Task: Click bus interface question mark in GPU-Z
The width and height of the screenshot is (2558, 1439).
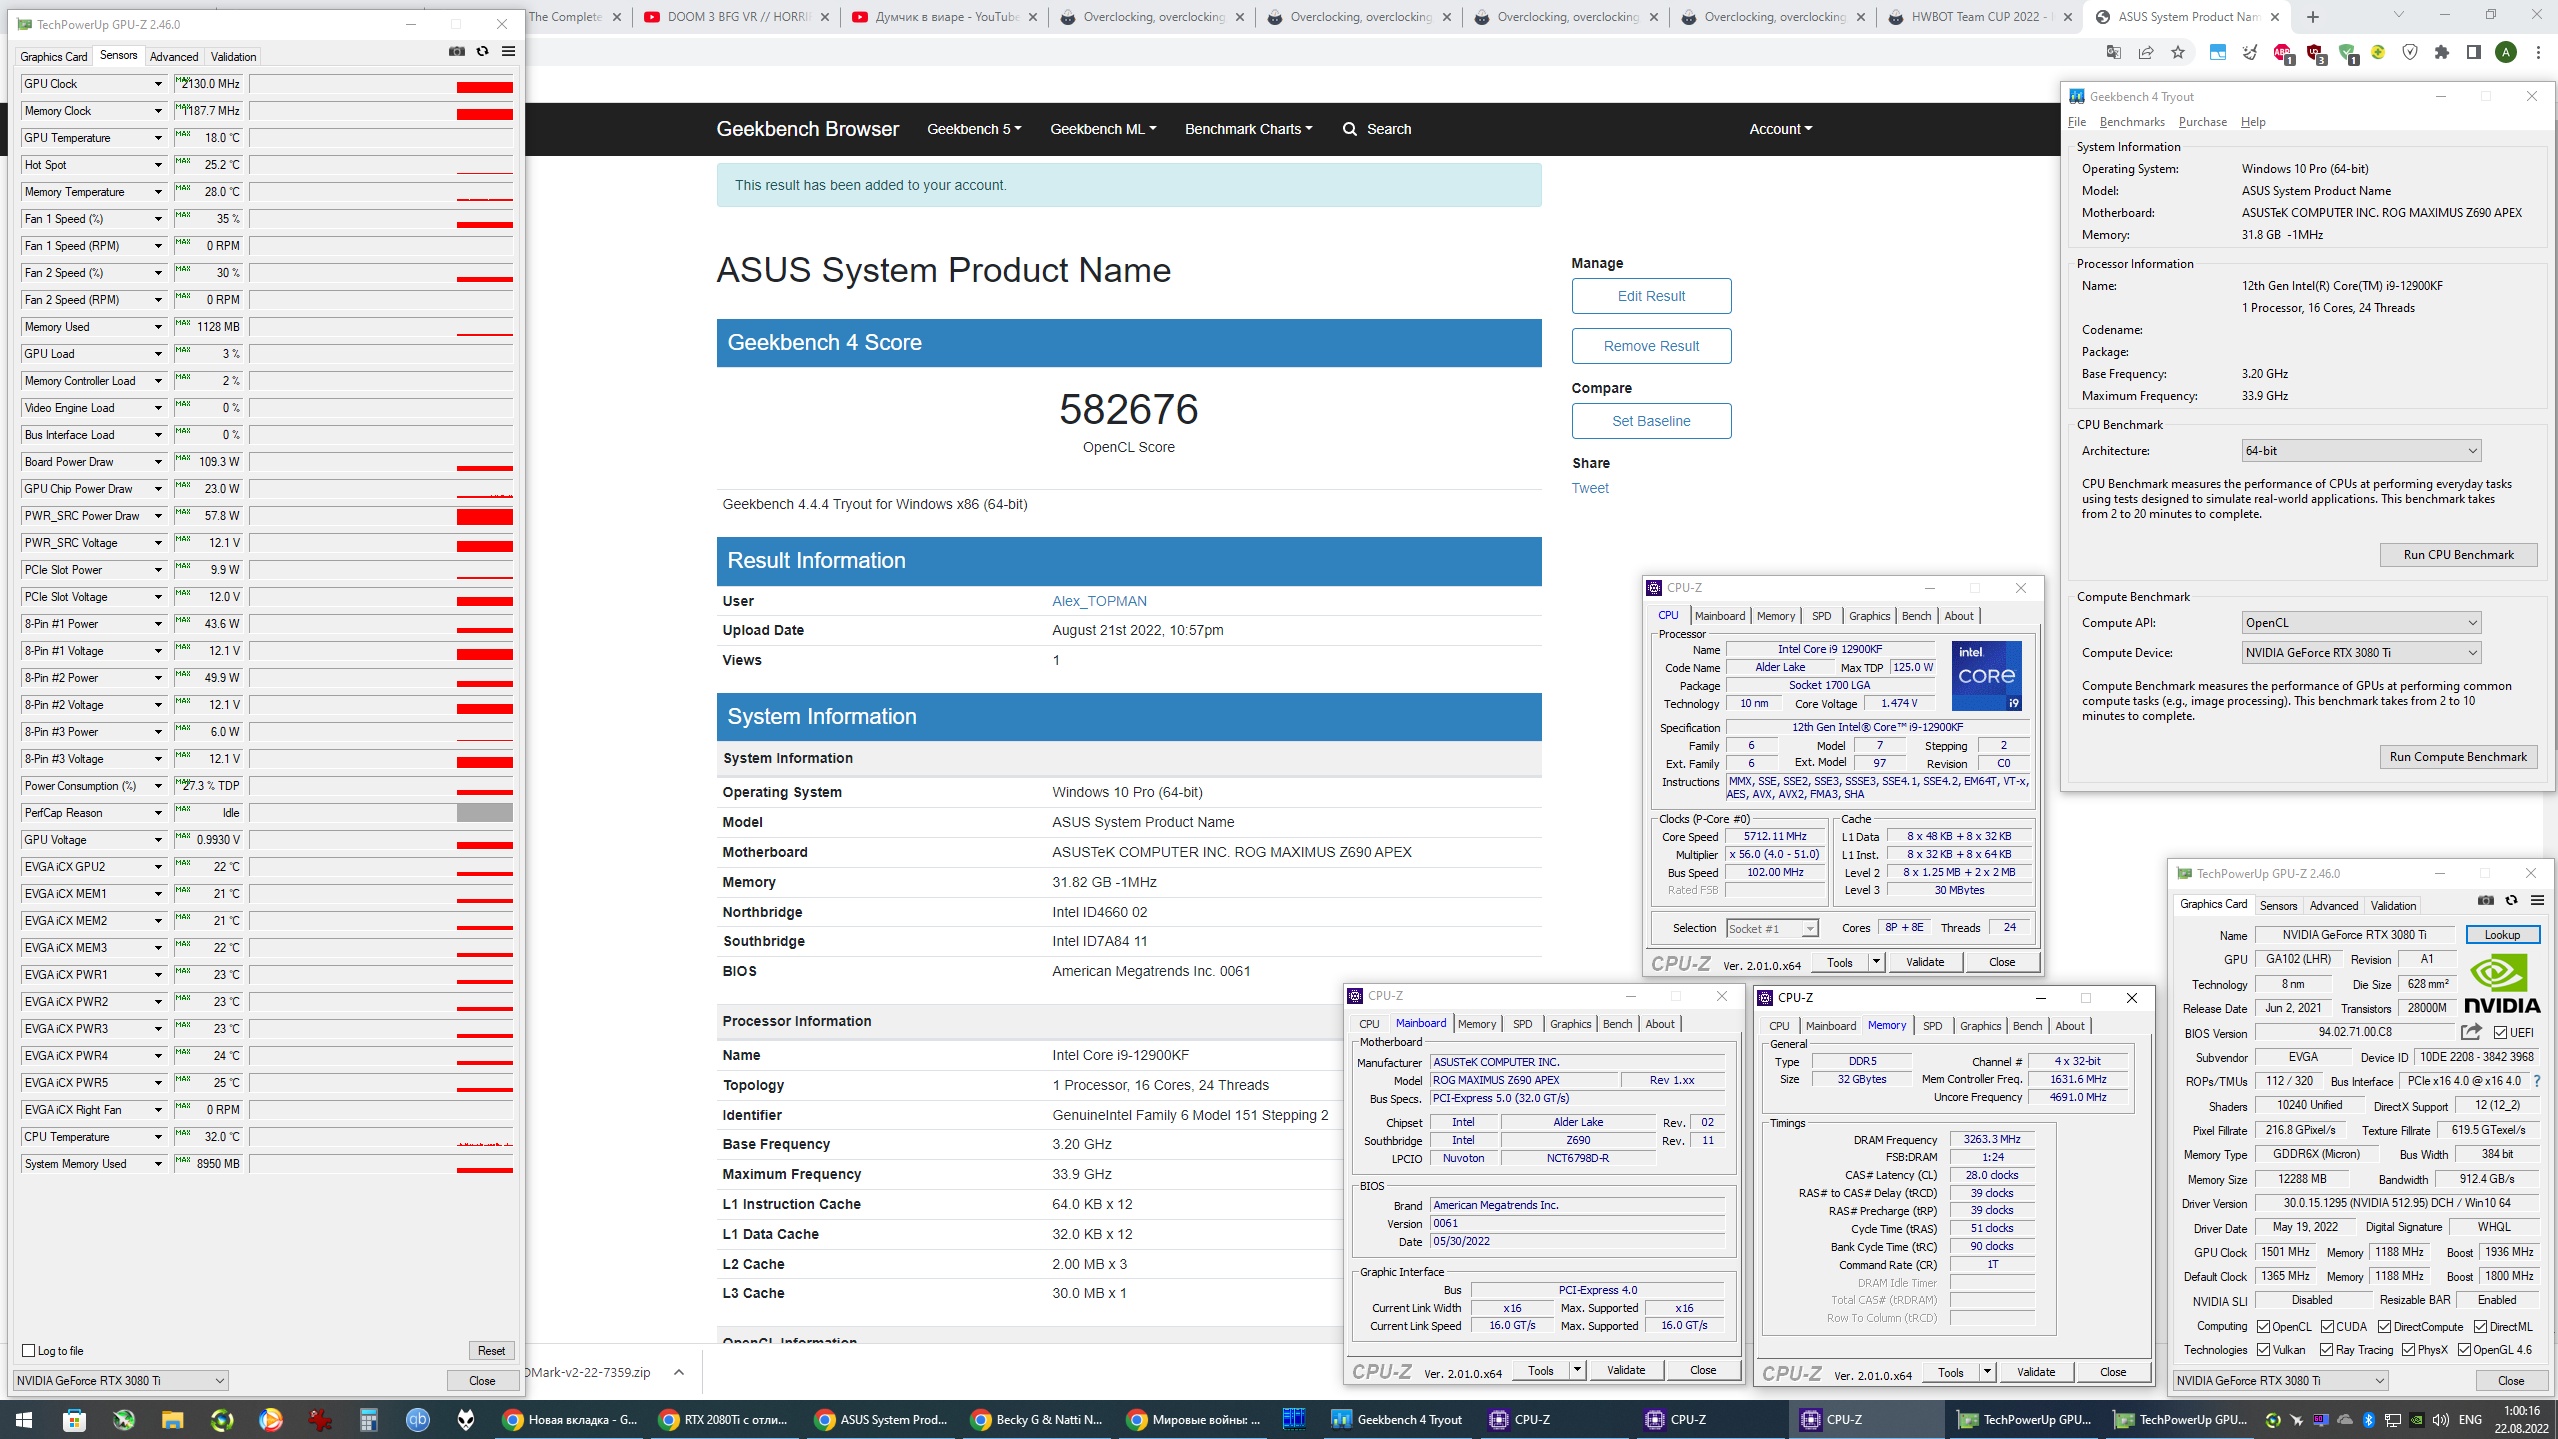Action: [x=2537, y=1081]
